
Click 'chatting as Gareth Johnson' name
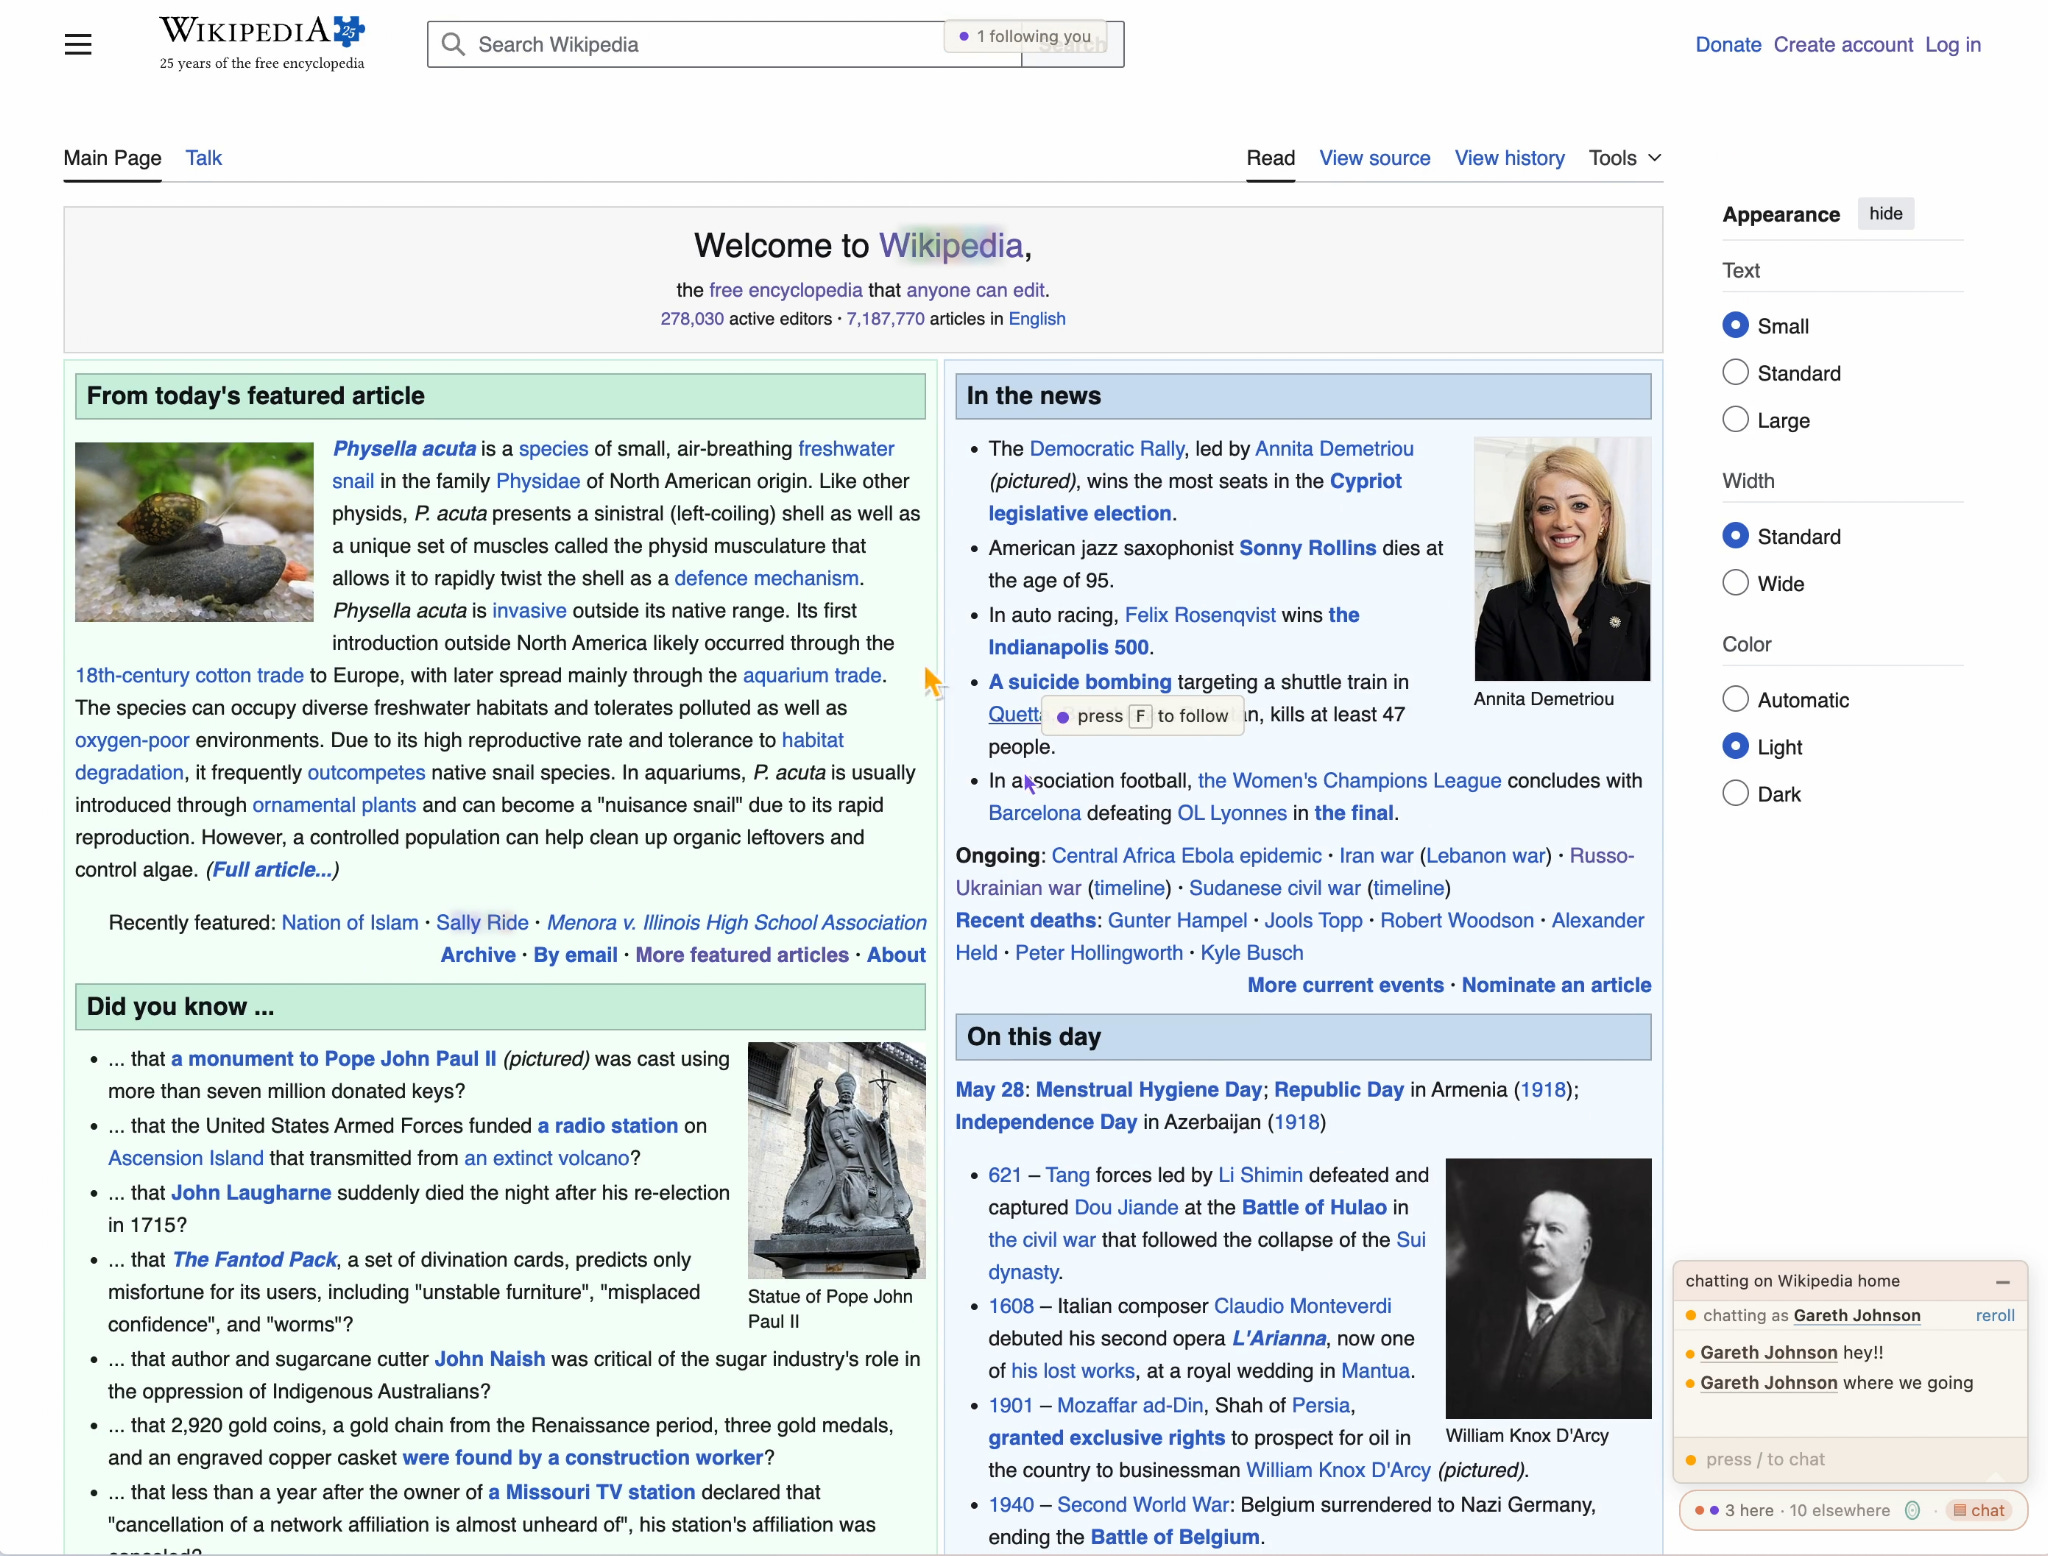(x=1857, y=1315)
